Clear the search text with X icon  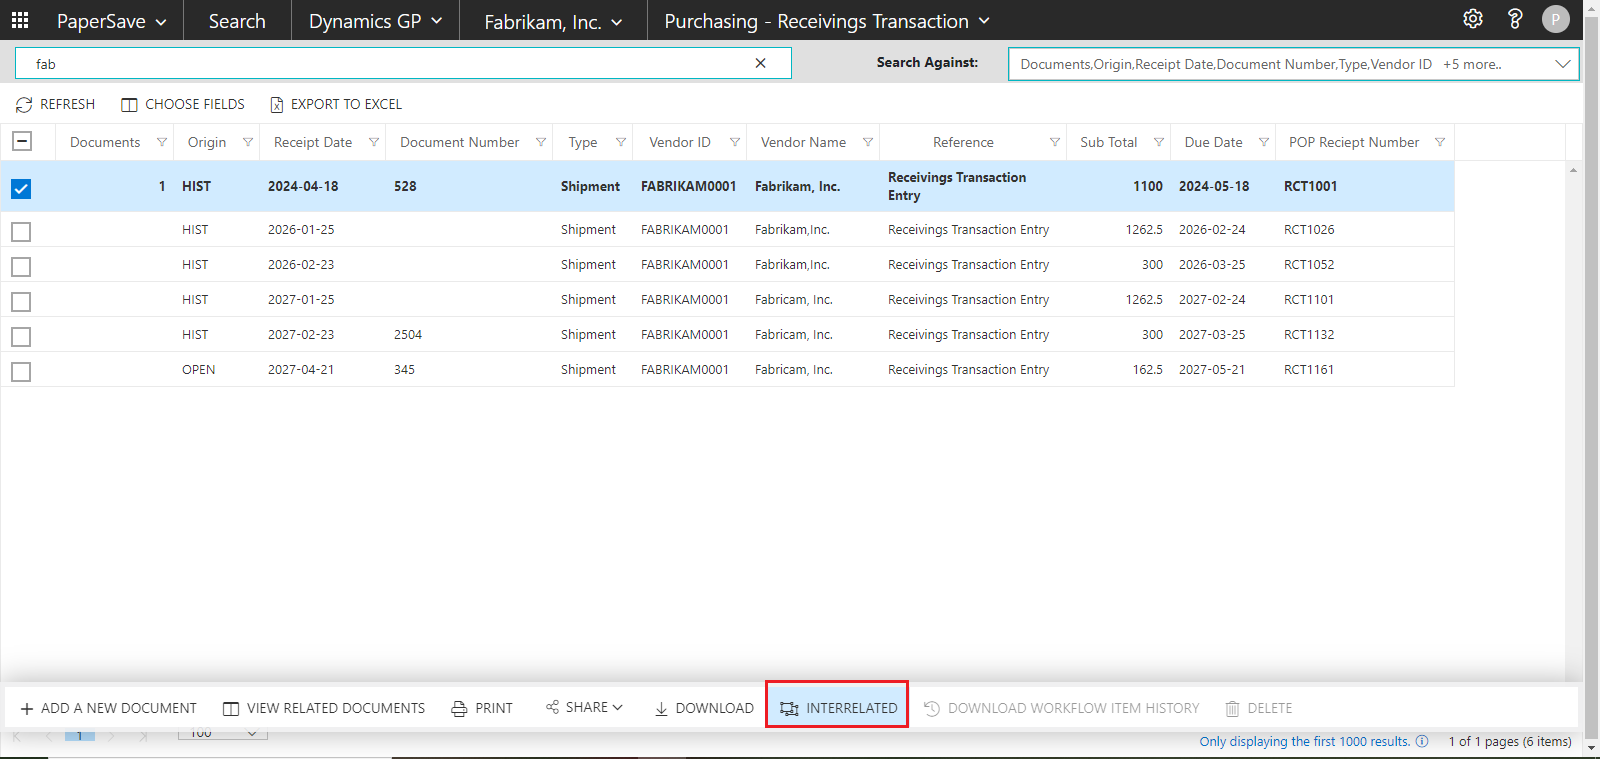tap(760, 63)
